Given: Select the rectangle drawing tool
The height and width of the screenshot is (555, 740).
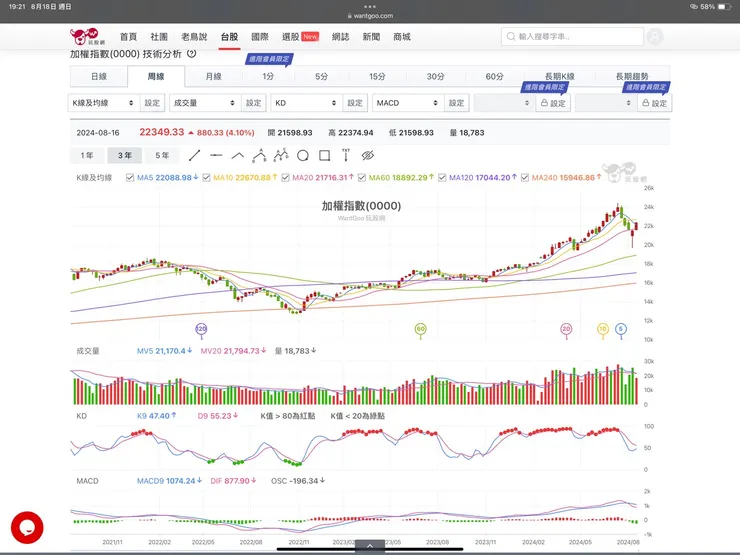Looking at the screenshot, I should (324, 155).
